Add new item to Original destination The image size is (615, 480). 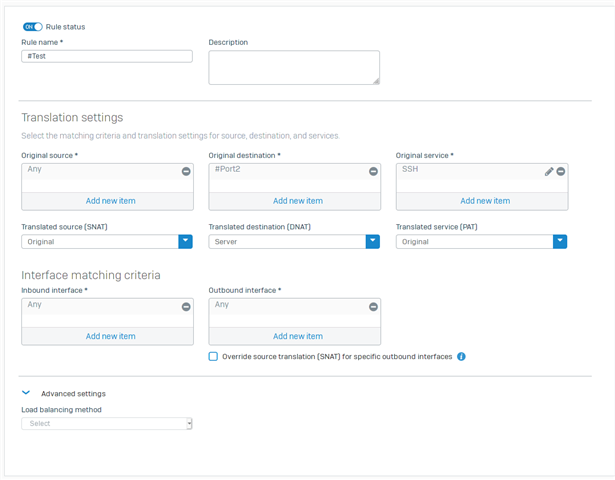(x=298, y=201)
